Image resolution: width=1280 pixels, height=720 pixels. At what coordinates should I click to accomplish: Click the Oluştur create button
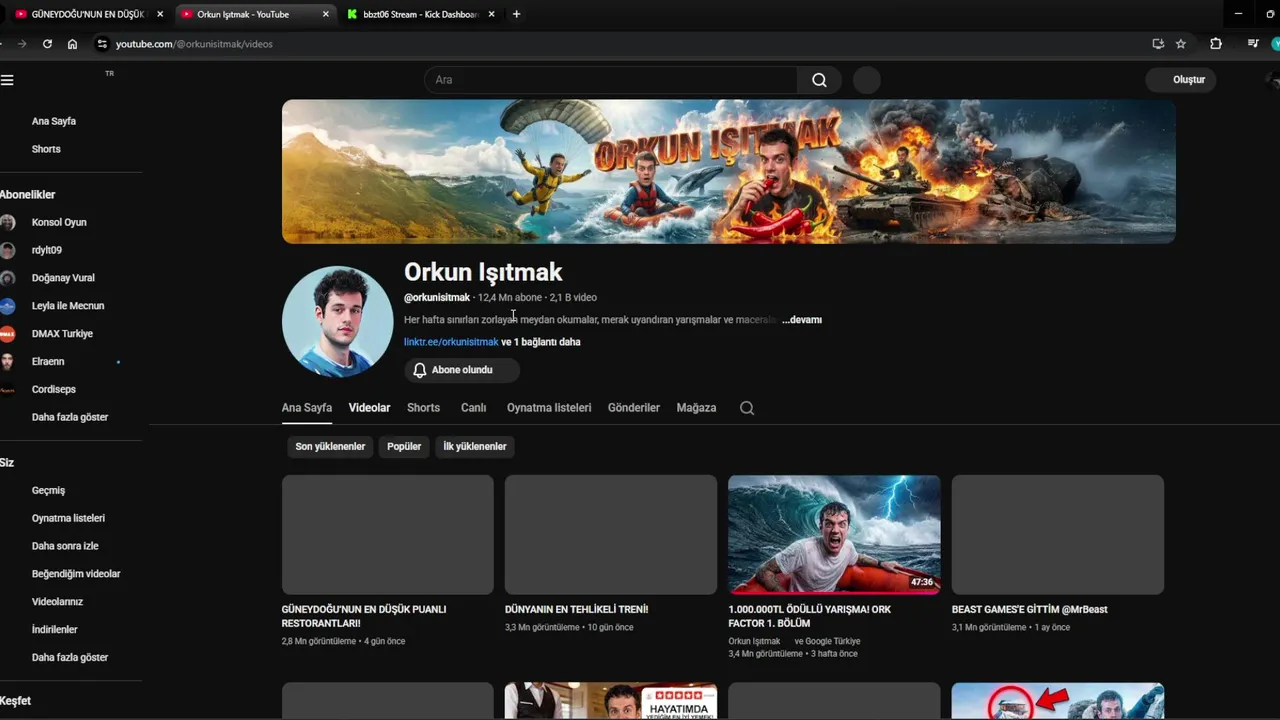(x=1181, y=80)
